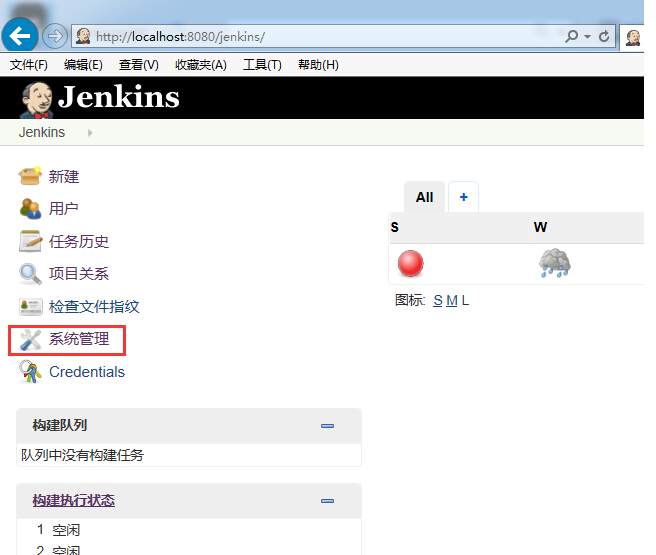The height and width of the screenshot is (555, 656).
Task: Expand the breadcrumb arrow next to Jenkins
Action: (90, 133)
